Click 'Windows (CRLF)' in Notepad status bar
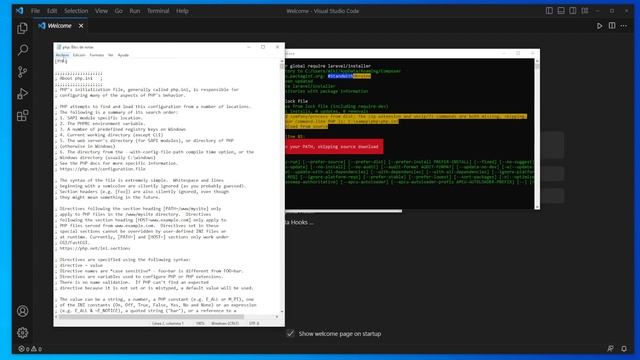Screen dimensions: 640x360 (x=225, y=323)
